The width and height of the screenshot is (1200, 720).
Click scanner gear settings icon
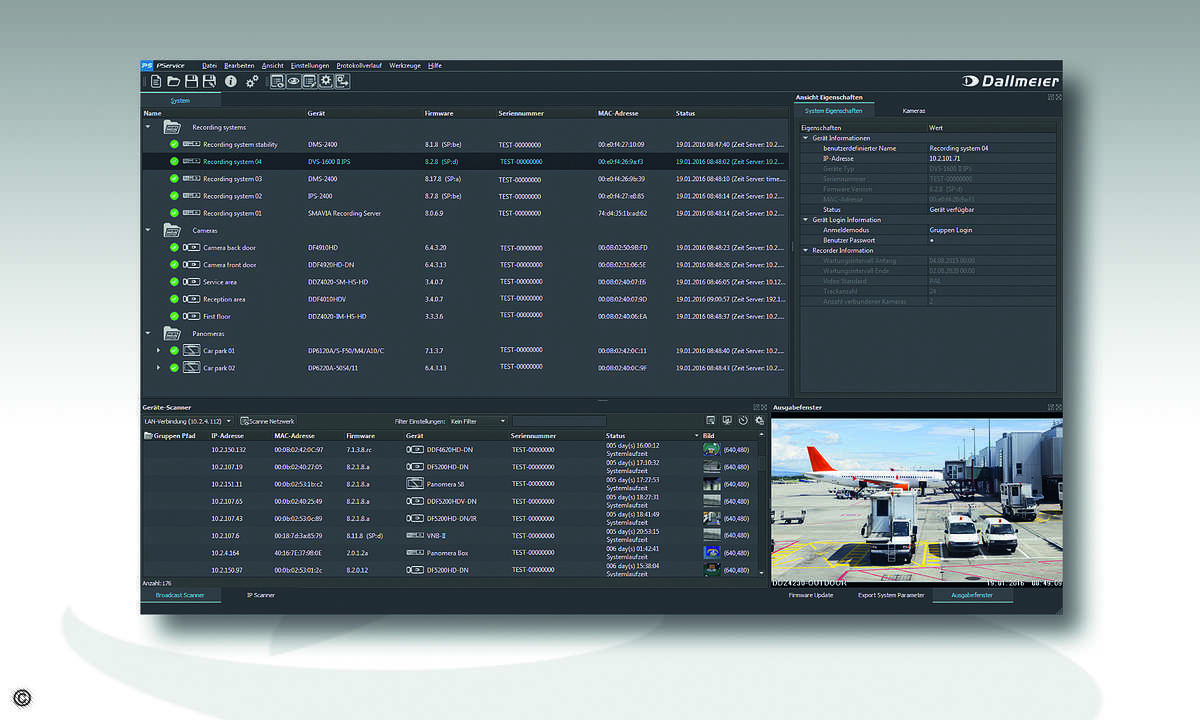(x=759, y=421)
